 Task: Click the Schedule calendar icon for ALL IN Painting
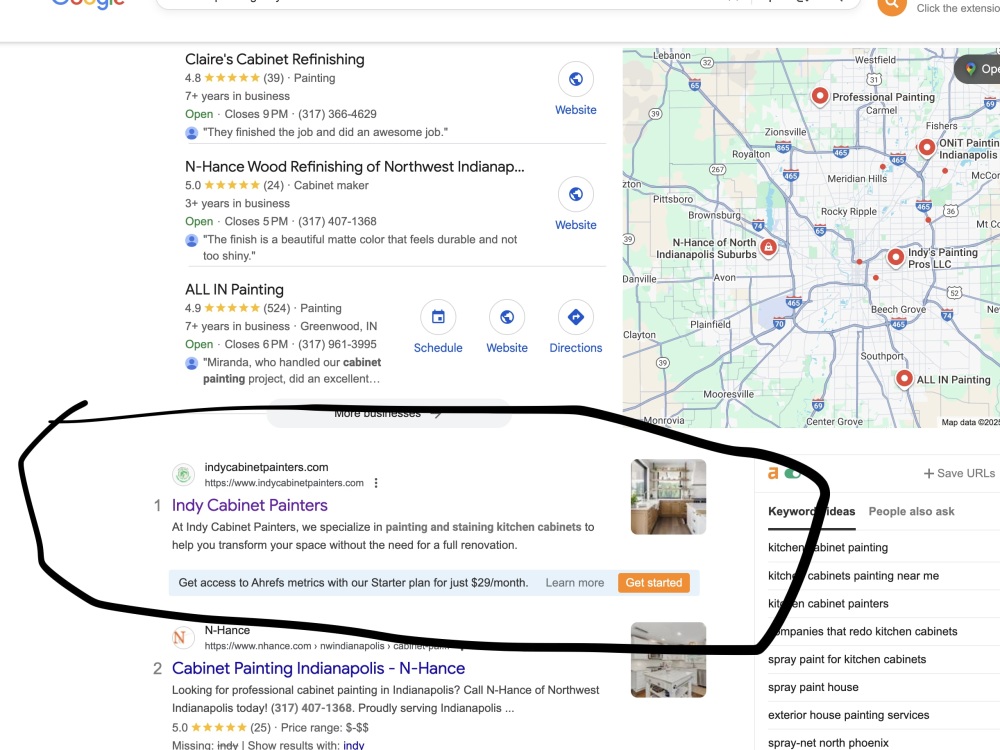[x=438, y=317]
